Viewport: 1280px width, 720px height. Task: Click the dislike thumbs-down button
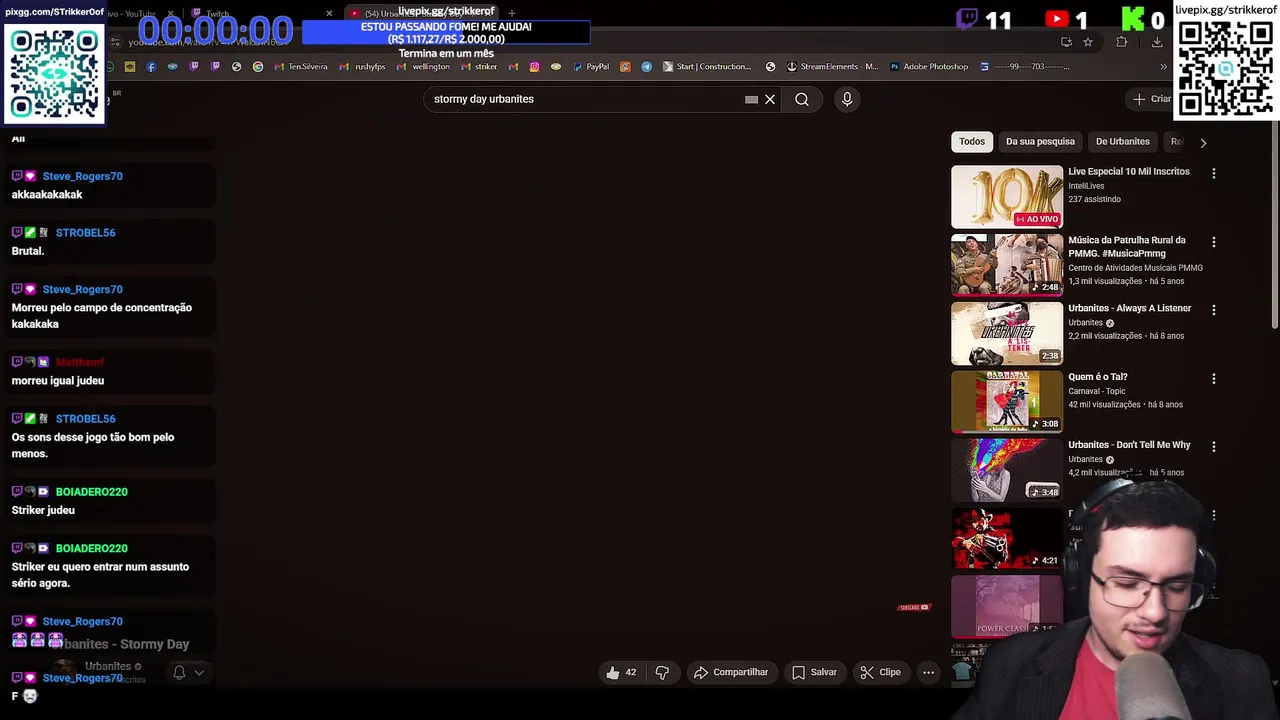coord(662,672)
